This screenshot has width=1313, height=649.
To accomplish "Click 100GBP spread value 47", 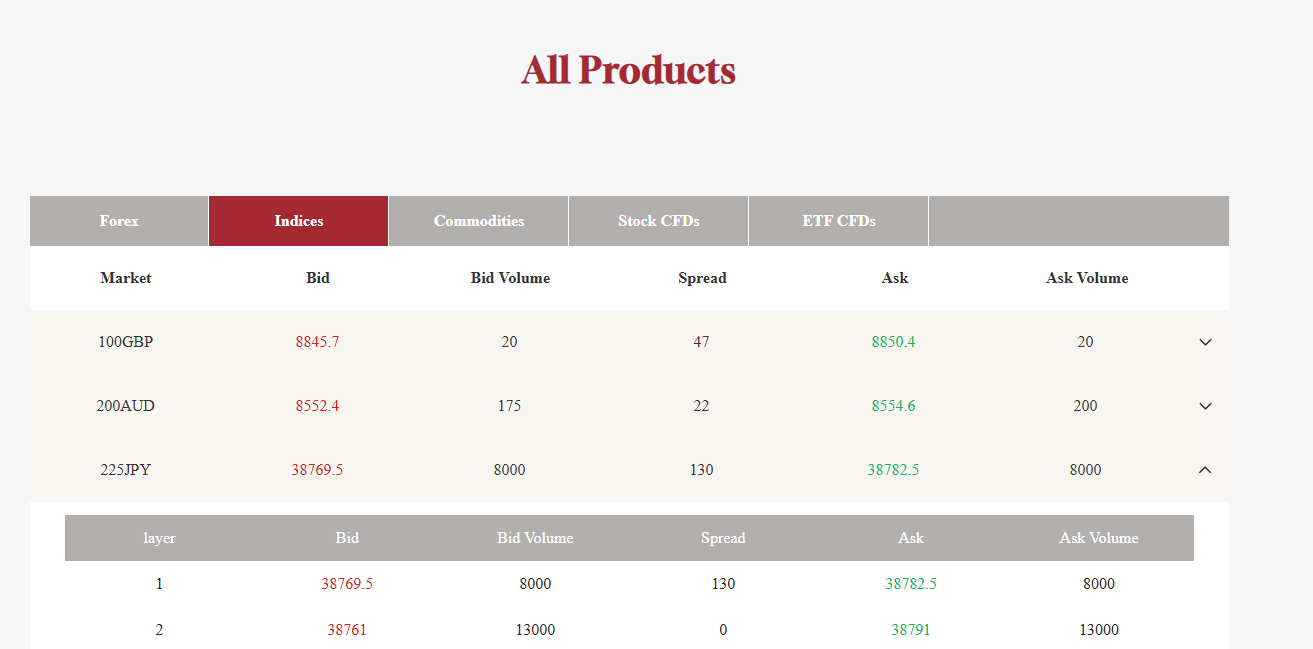I will tap(701, 342).
